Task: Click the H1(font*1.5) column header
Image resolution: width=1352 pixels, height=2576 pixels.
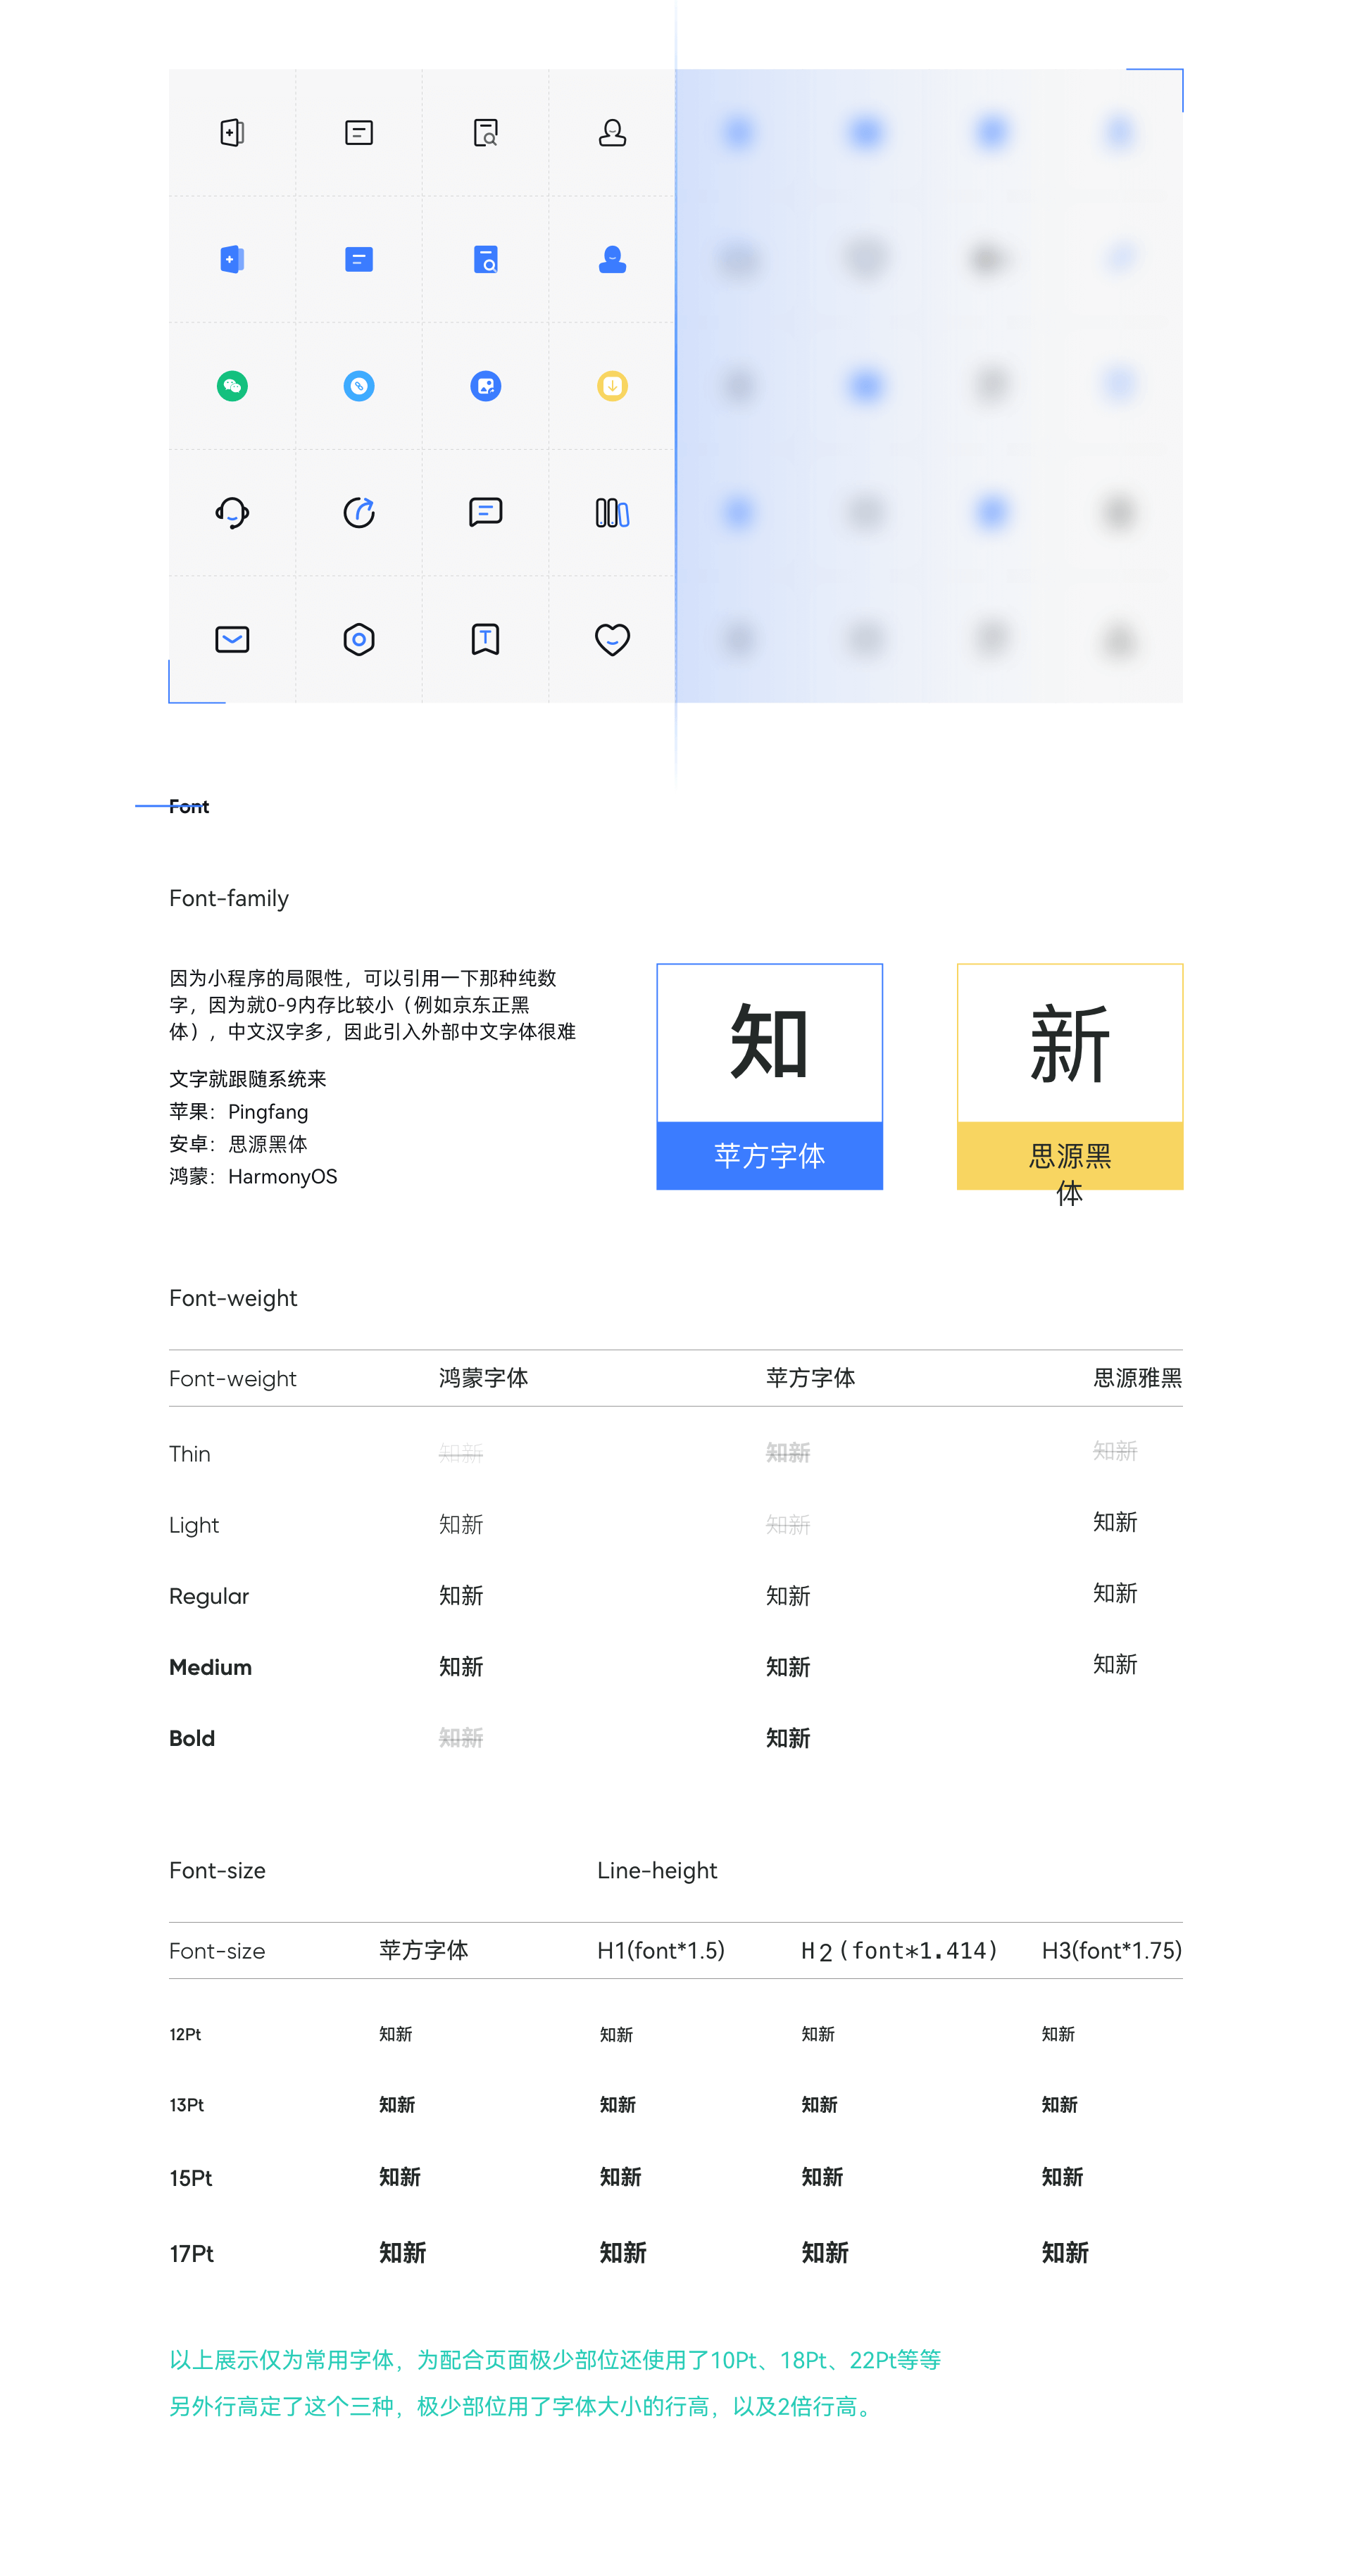Action: [660, 1950]
